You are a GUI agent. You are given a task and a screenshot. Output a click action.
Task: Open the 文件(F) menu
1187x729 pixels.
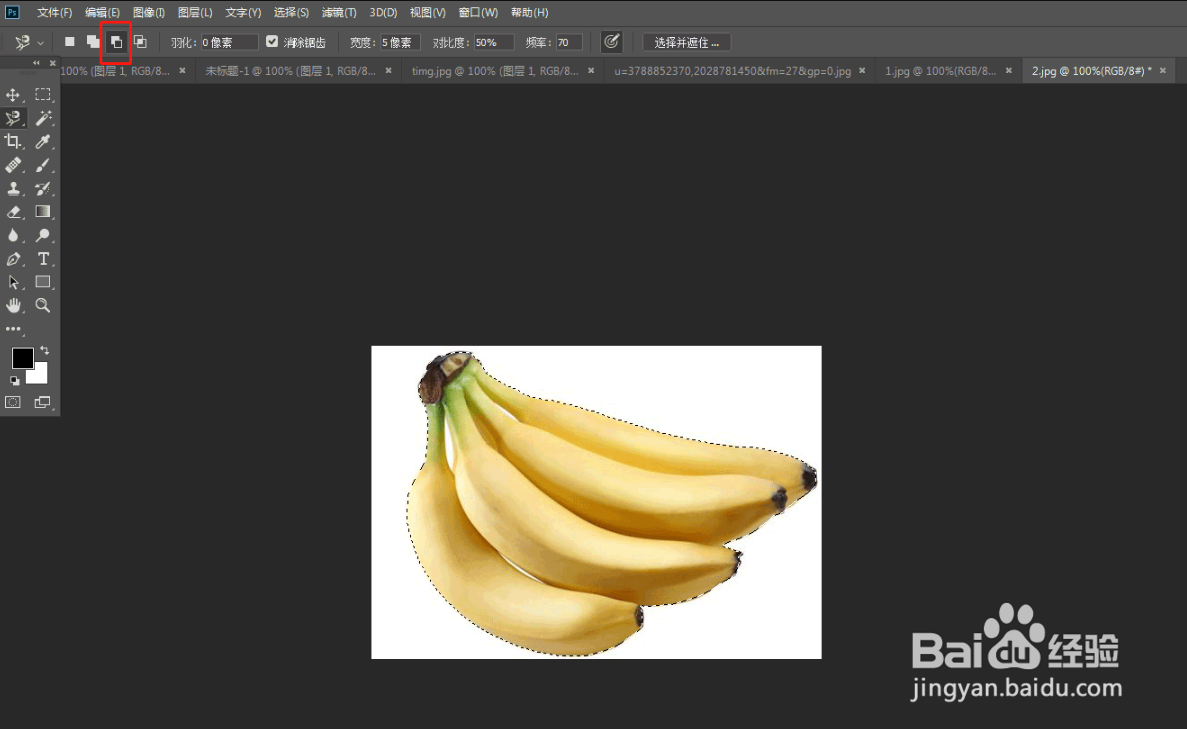point(55,13)
